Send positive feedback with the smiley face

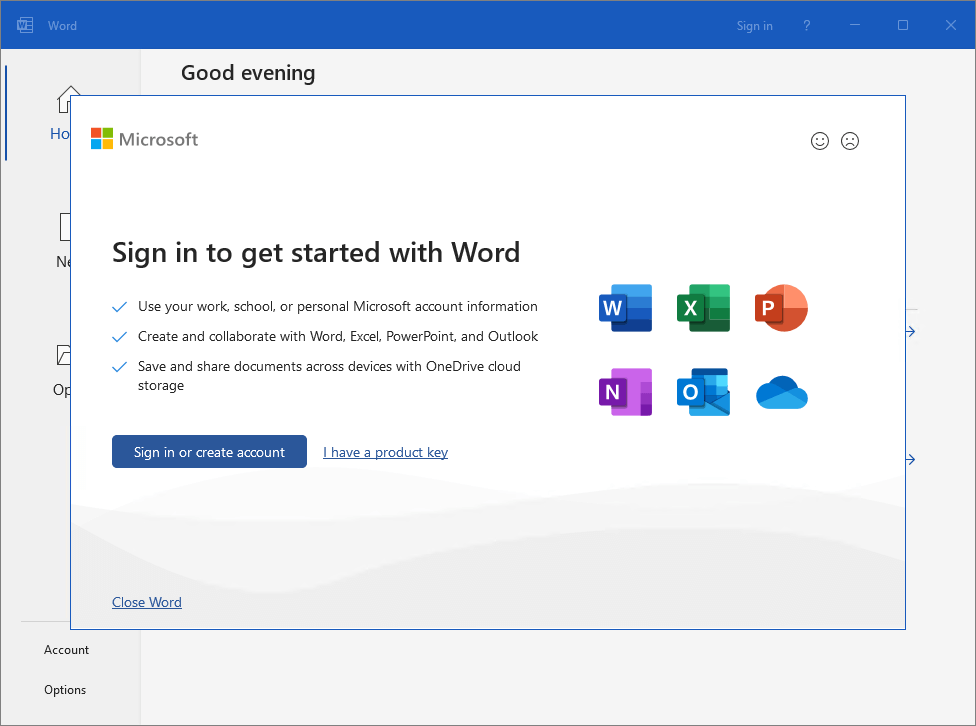tap(820, 141)
